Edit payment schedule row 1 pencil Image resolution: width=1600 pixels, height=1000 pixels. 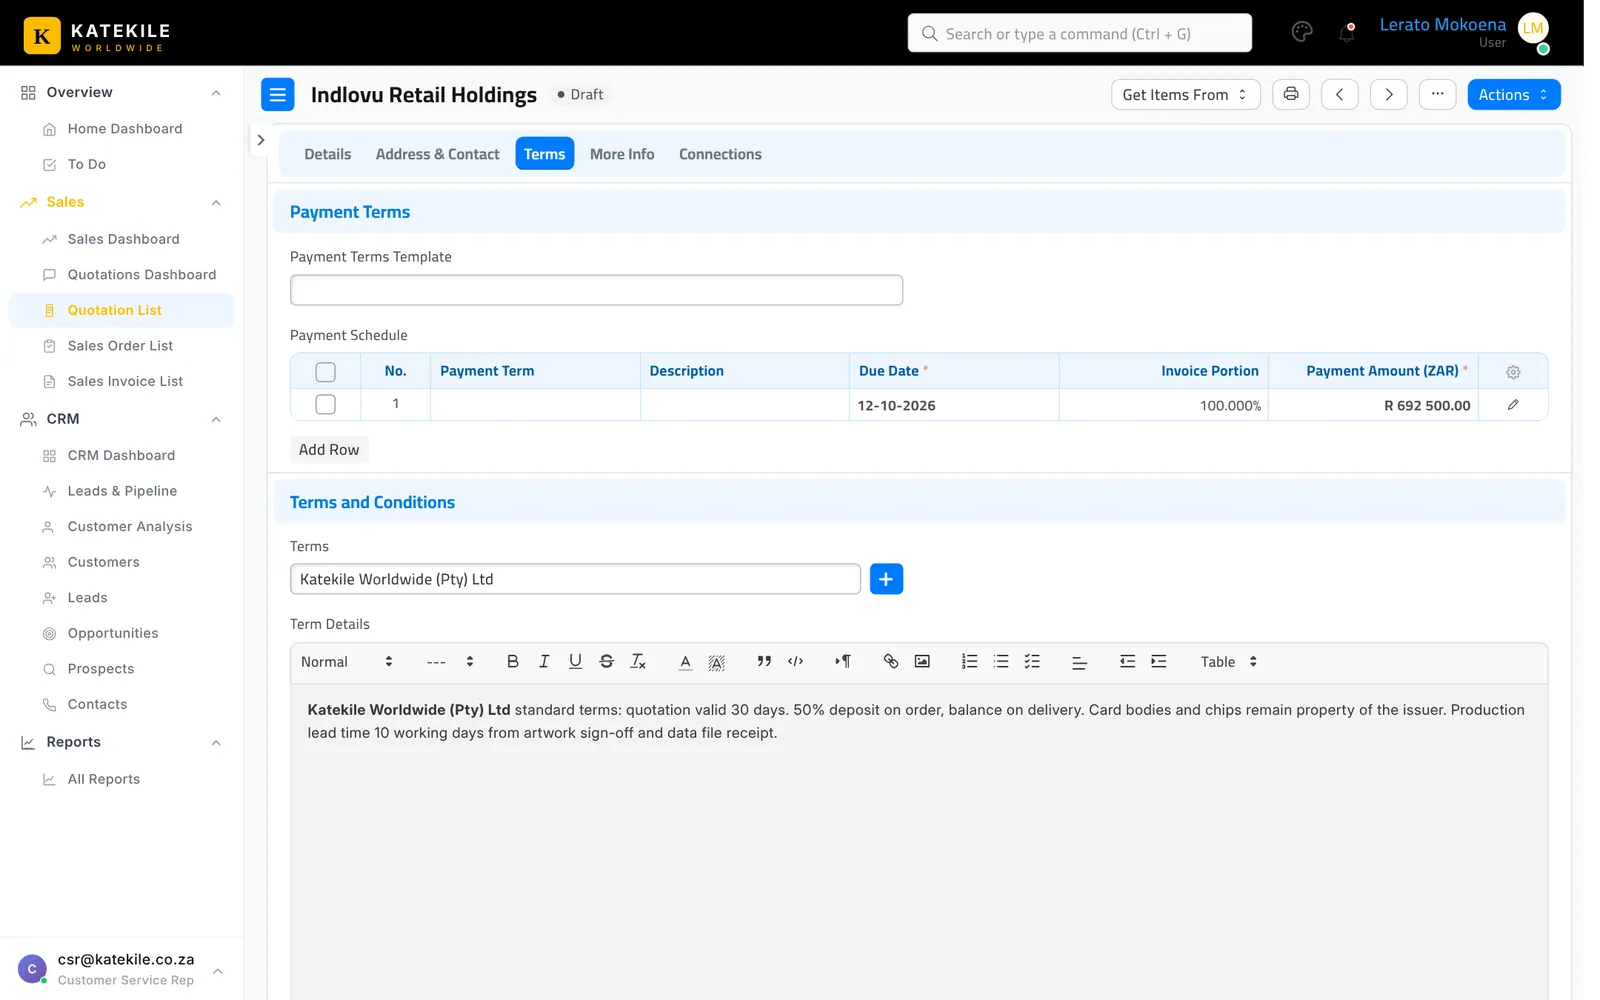[1513, 405]
